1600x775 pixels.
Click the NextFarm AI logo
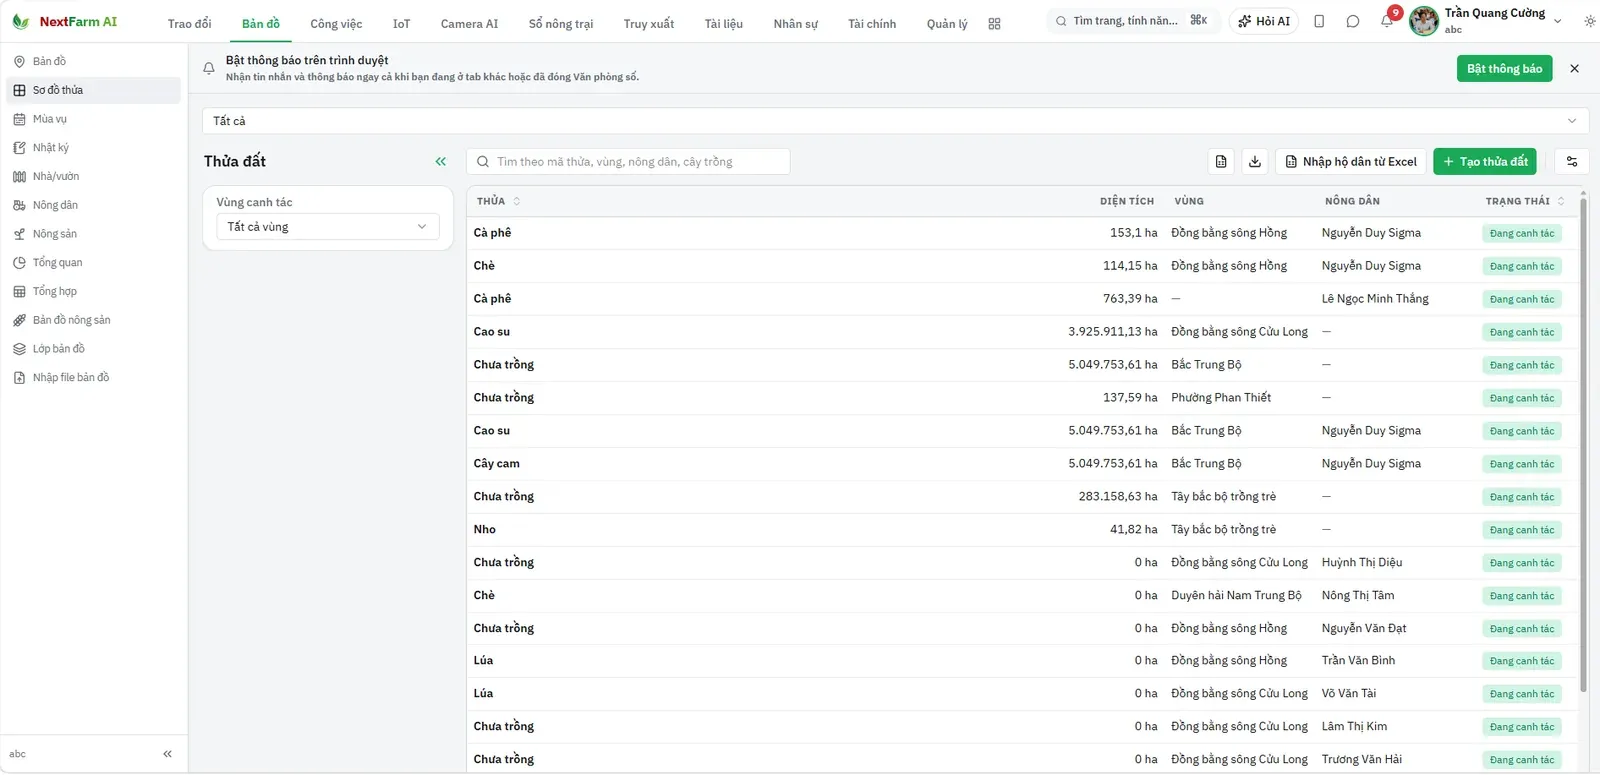coord(65,21)
